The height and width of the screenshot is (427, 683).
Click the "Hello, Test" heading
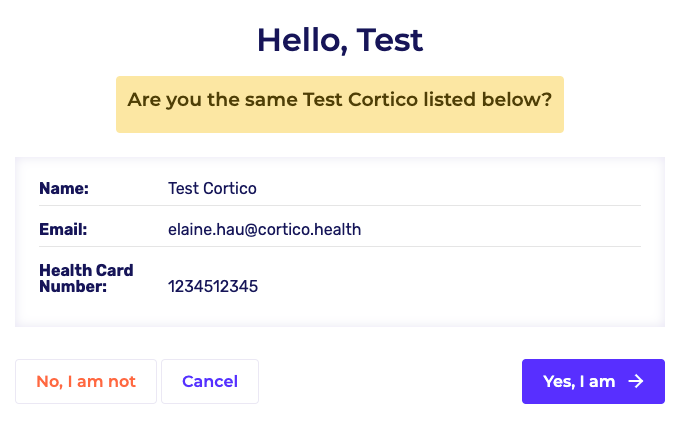[x=340, y=40]
